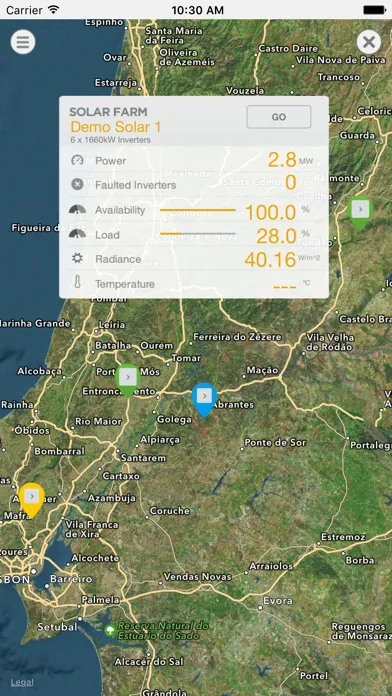Click the 100.0 availability value

pyautogui.click(x=270, y=213)
